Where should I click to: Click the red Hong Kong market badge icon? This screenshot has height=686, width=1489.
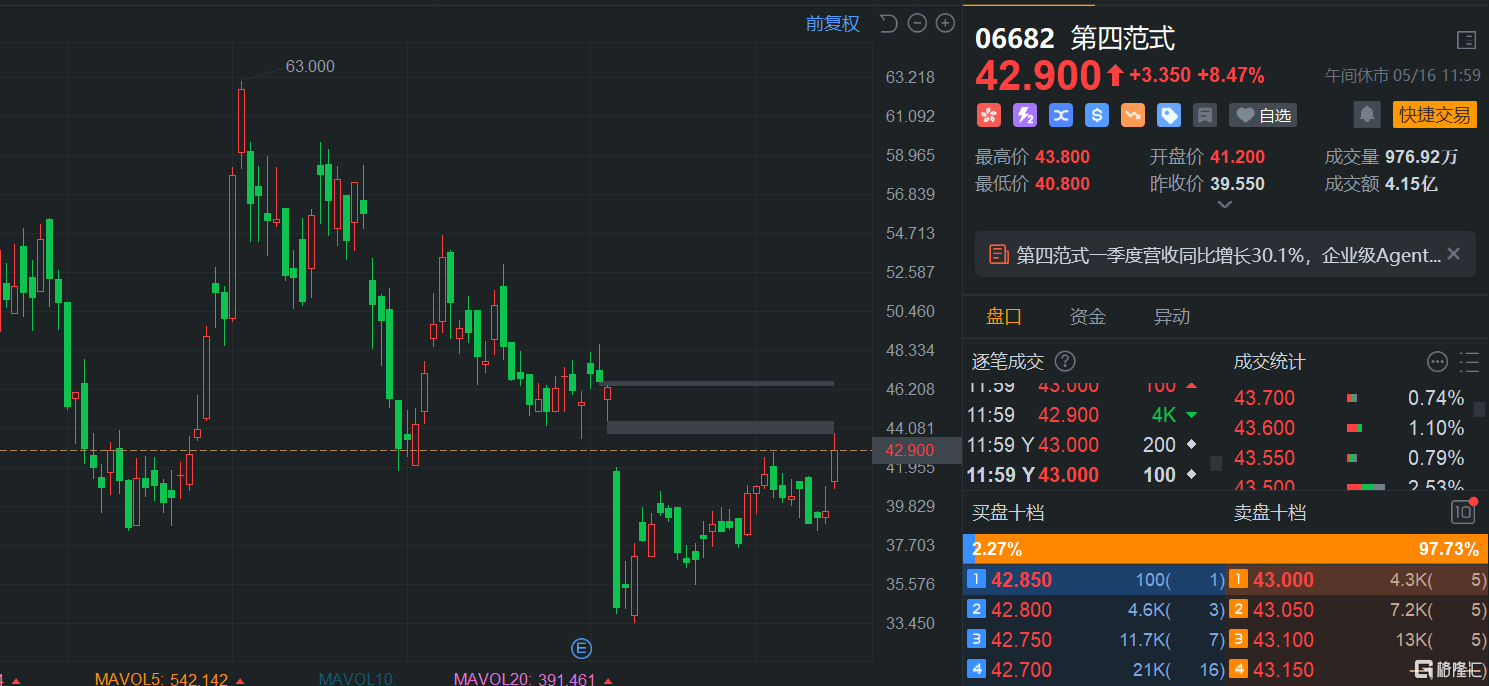point(989,115)
